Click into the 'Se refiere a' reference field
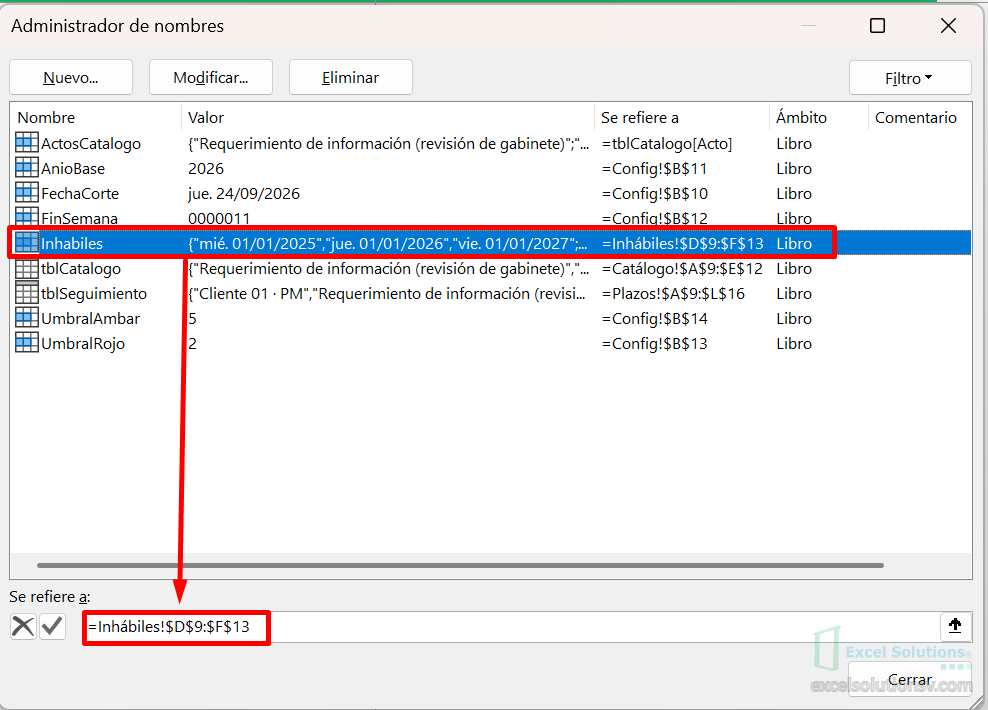Image resolution: width=988 pixels, height=710 pixels. tap(510, 626)
